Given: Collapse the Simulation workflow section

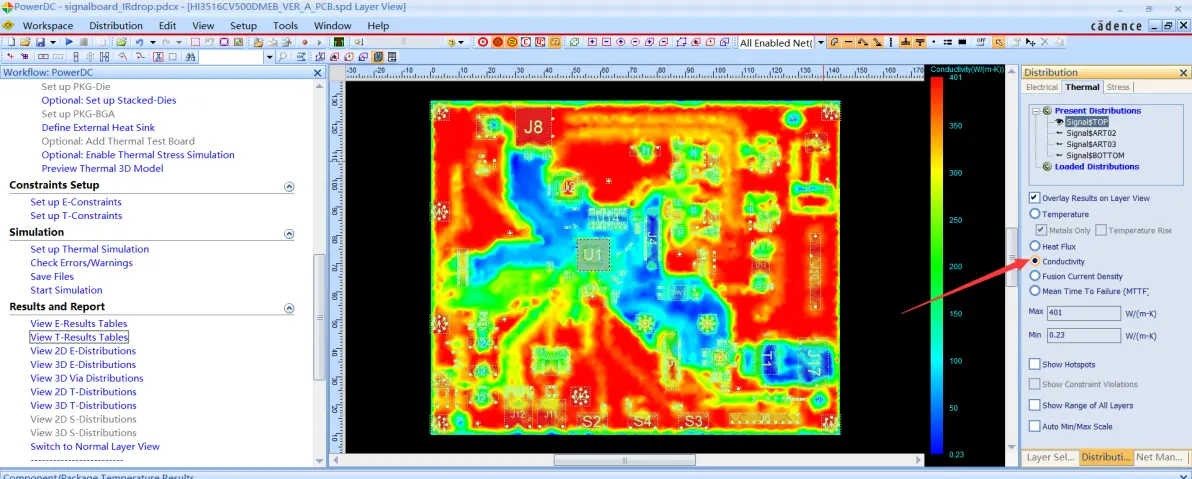Looking at the screenshot, I should pyautogui.click(x=289, y=233).
